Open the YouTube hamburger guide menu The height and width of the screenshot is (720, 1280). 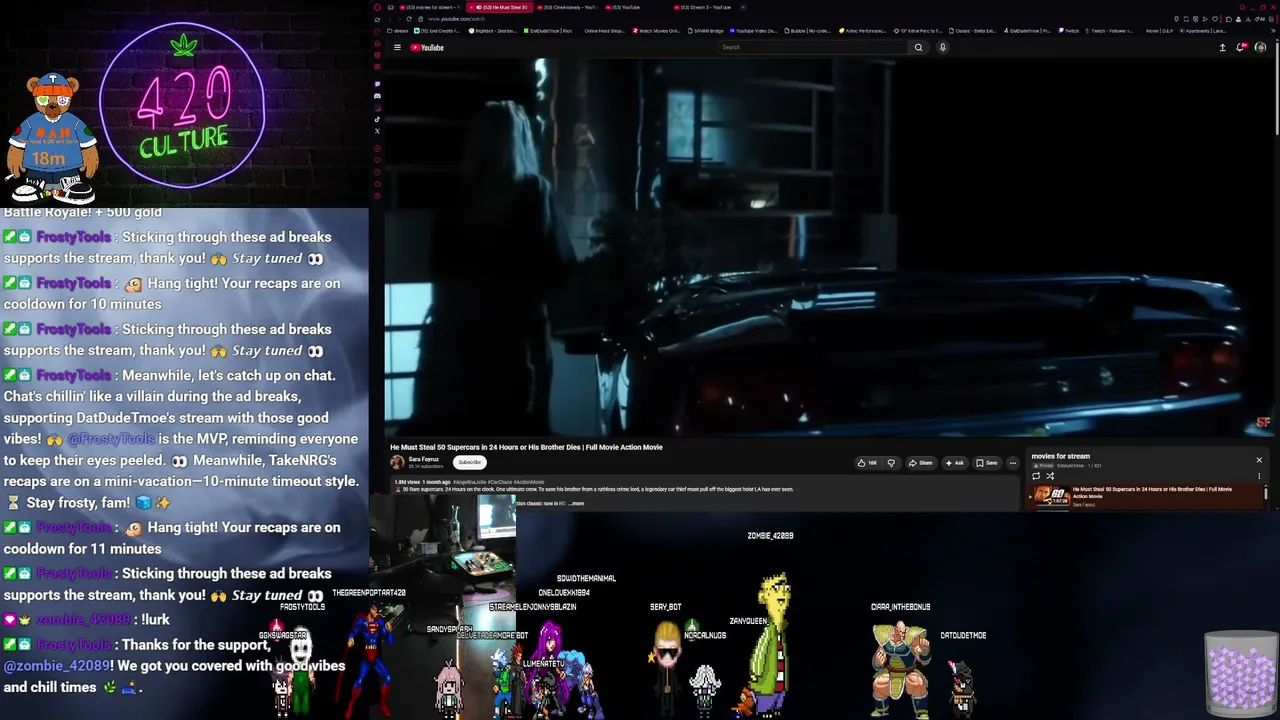pyautogui.click(x=397, y=47)
